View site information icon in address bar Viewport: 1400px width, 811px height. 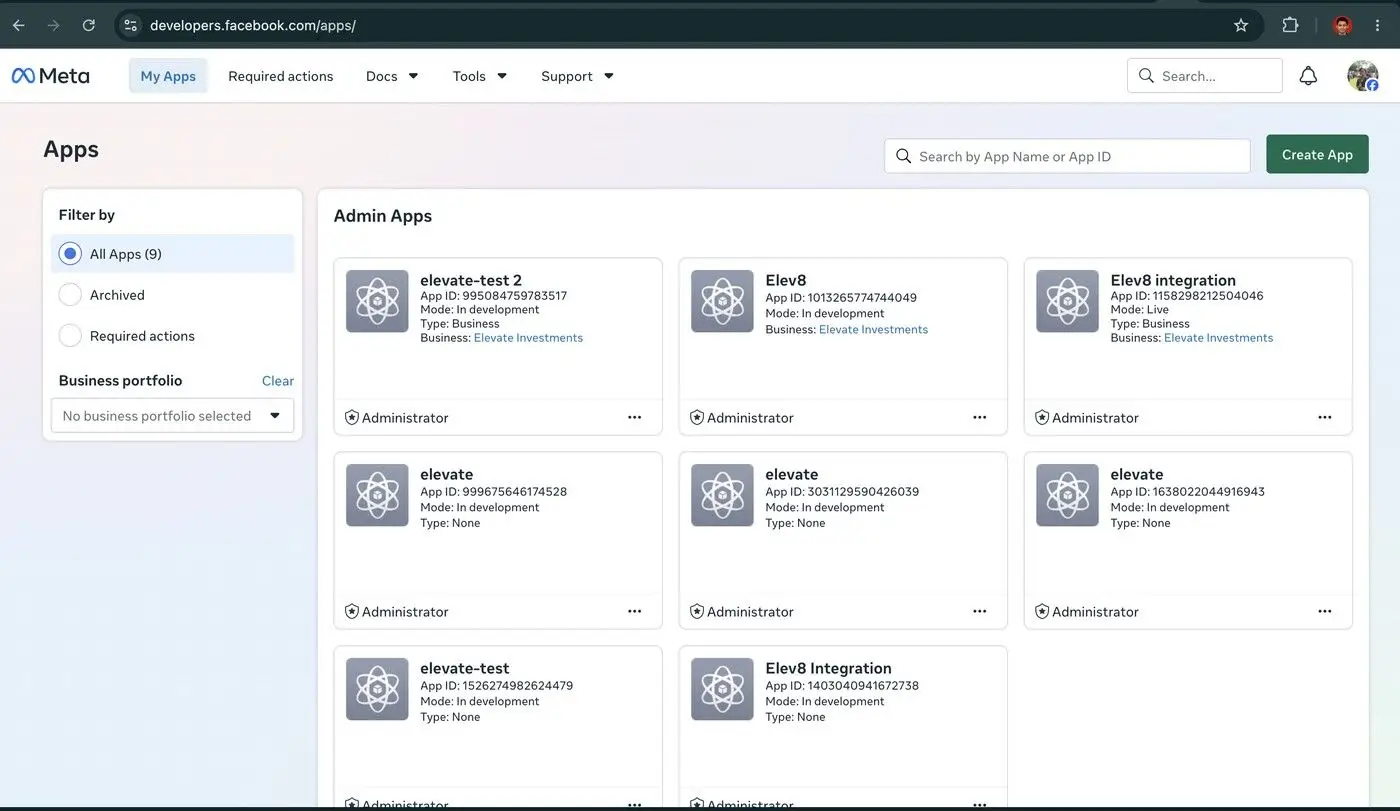click(130, 25)
